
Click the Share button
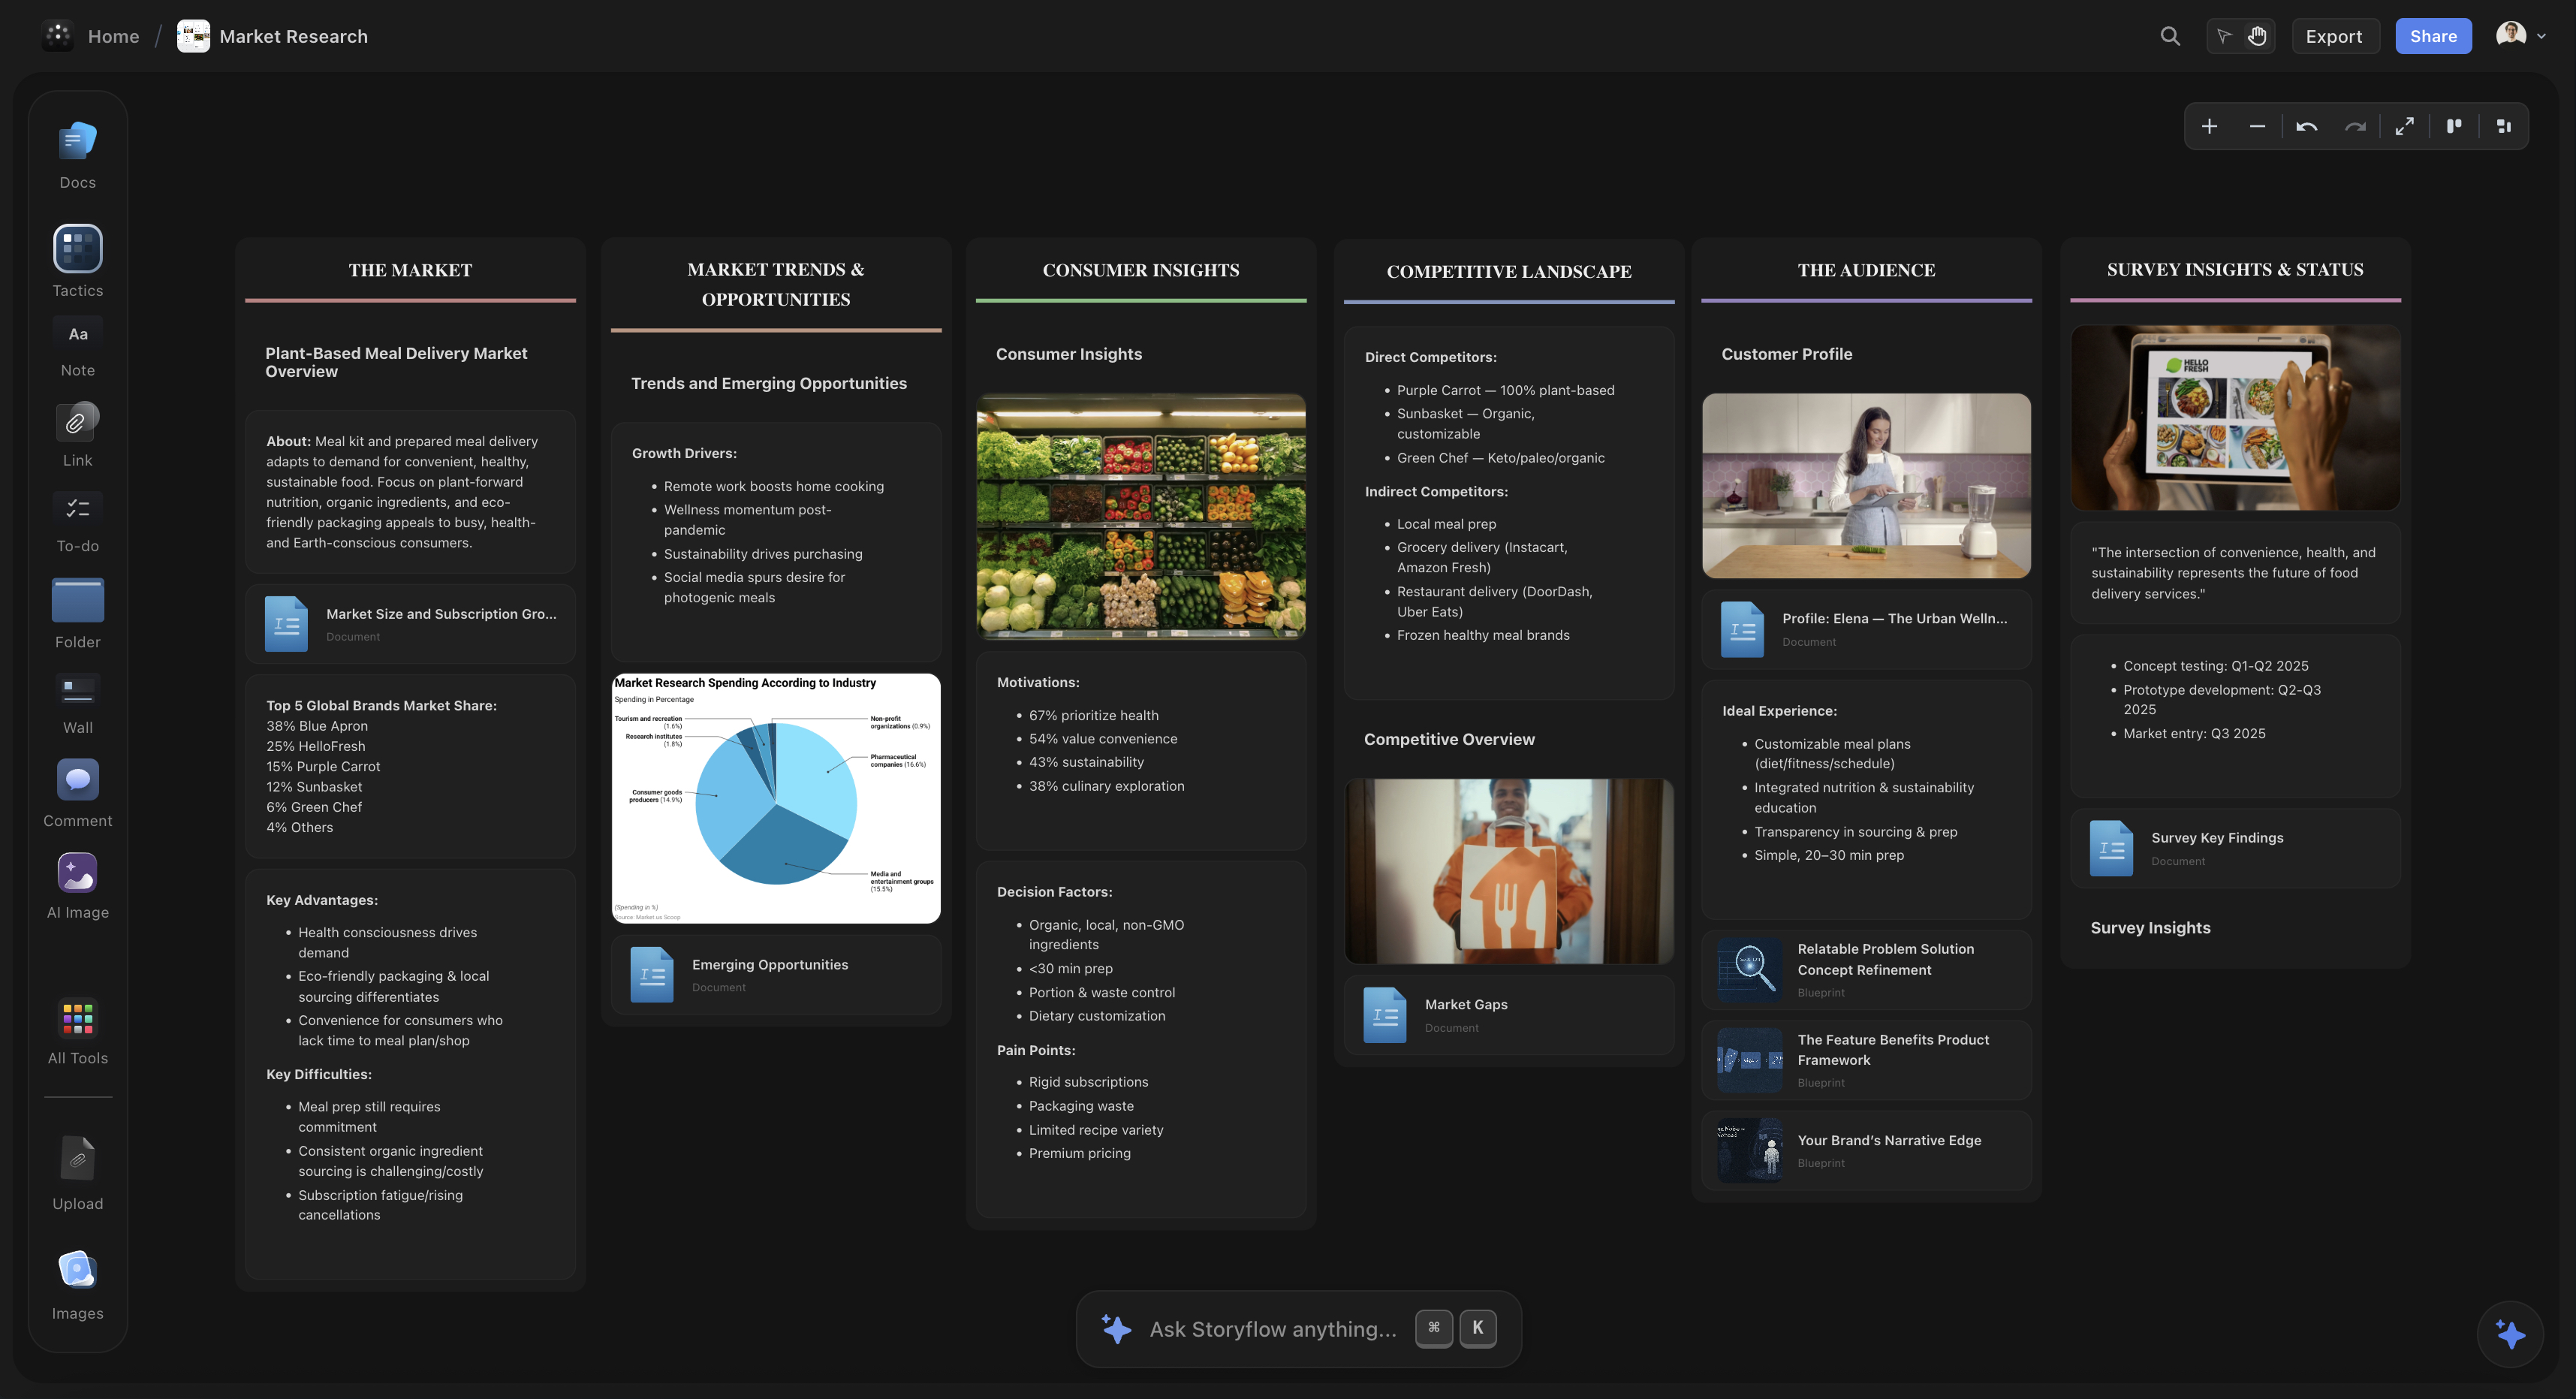(2433, 36)
